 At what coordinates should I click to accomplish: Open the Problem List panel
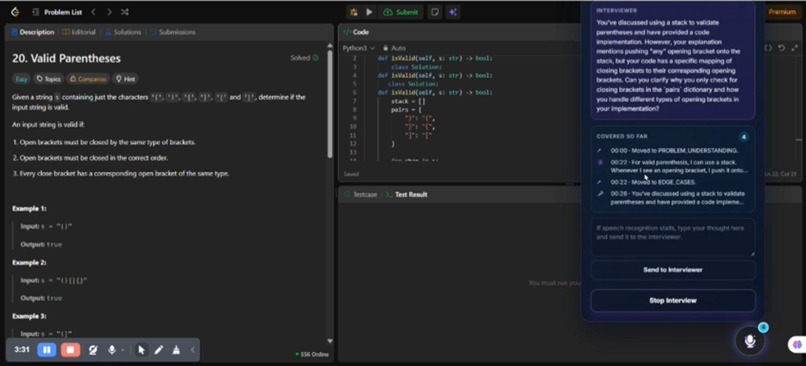[58, 12]
